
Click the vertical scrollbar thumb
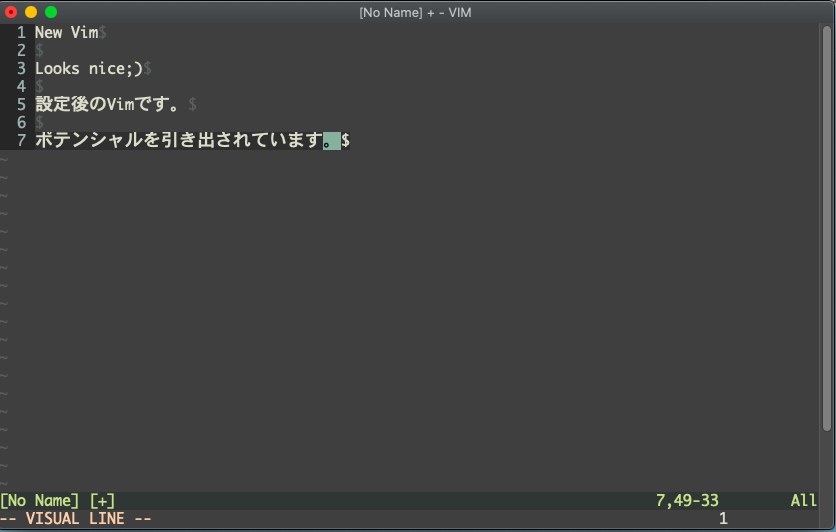point(827,228)
